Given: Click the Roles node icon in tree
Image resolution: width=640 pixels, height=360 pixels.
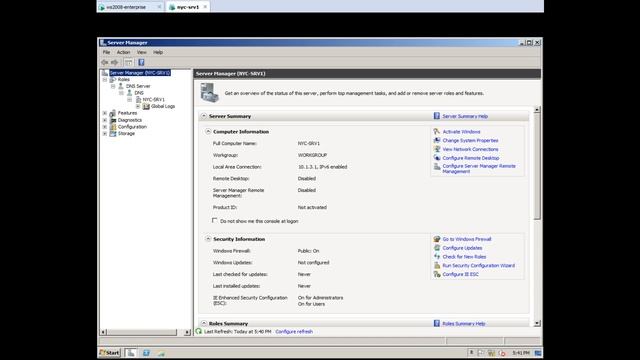Looking at the screenshot, I should coord(113,80).
